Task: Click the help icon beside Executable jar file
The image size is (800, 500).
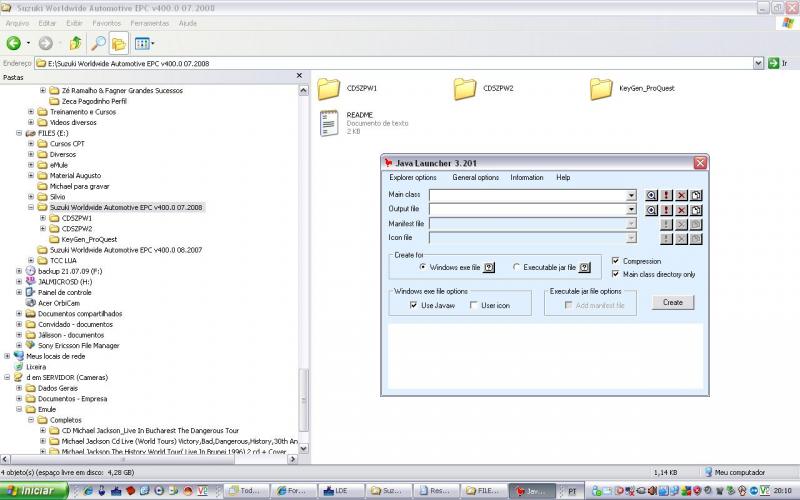Action: (585, 267)
